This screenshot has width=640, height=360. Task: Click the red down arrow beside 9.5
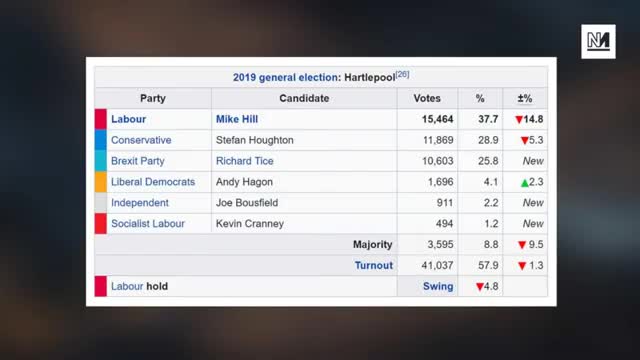click(x=522, y=245)
